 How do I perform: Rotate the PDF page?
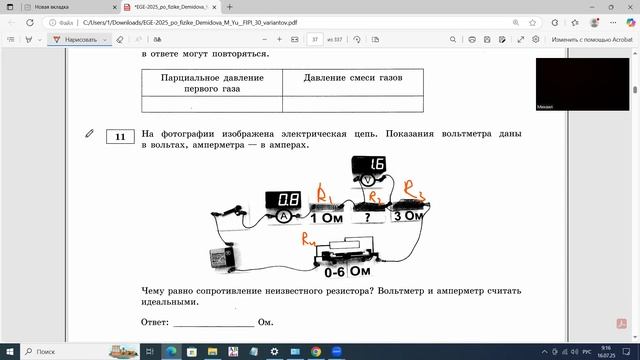357,40
